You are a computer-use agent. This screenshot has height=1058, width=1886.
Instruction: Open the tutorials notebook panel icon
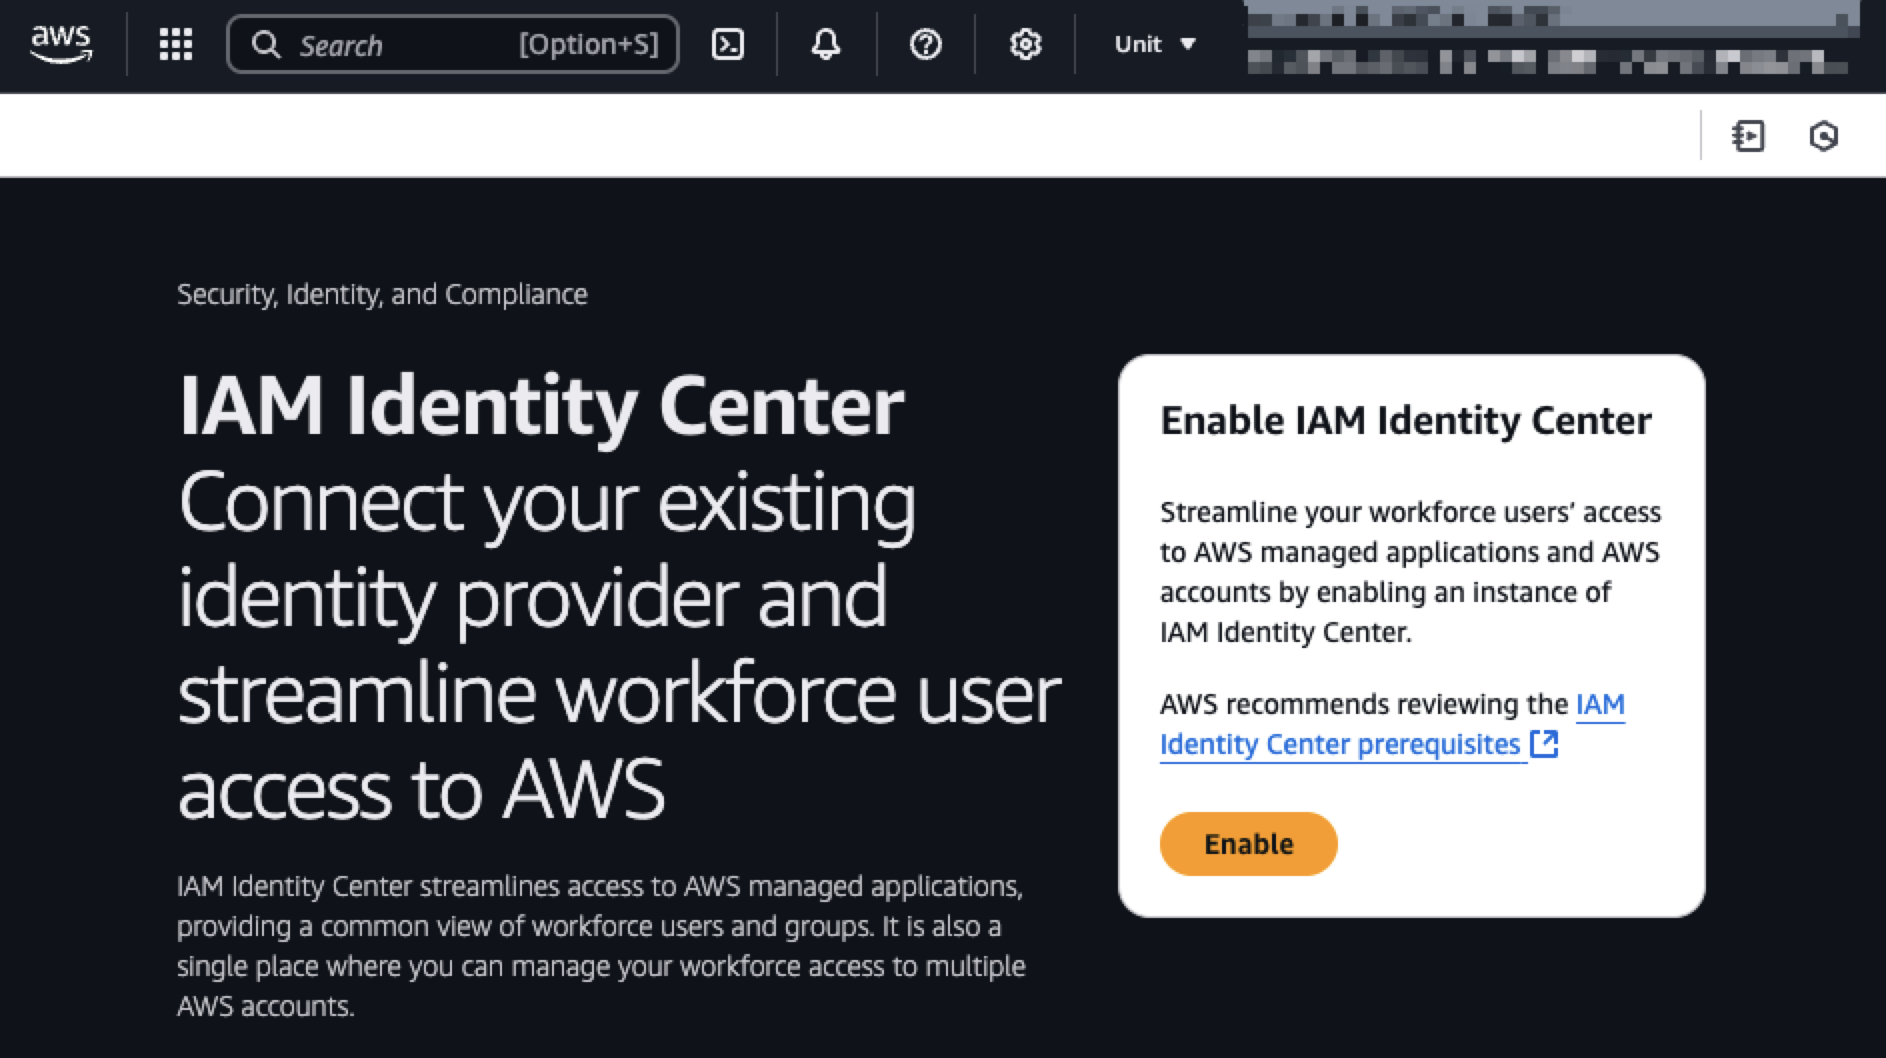pyautogui.click(x=1749, y=135)
